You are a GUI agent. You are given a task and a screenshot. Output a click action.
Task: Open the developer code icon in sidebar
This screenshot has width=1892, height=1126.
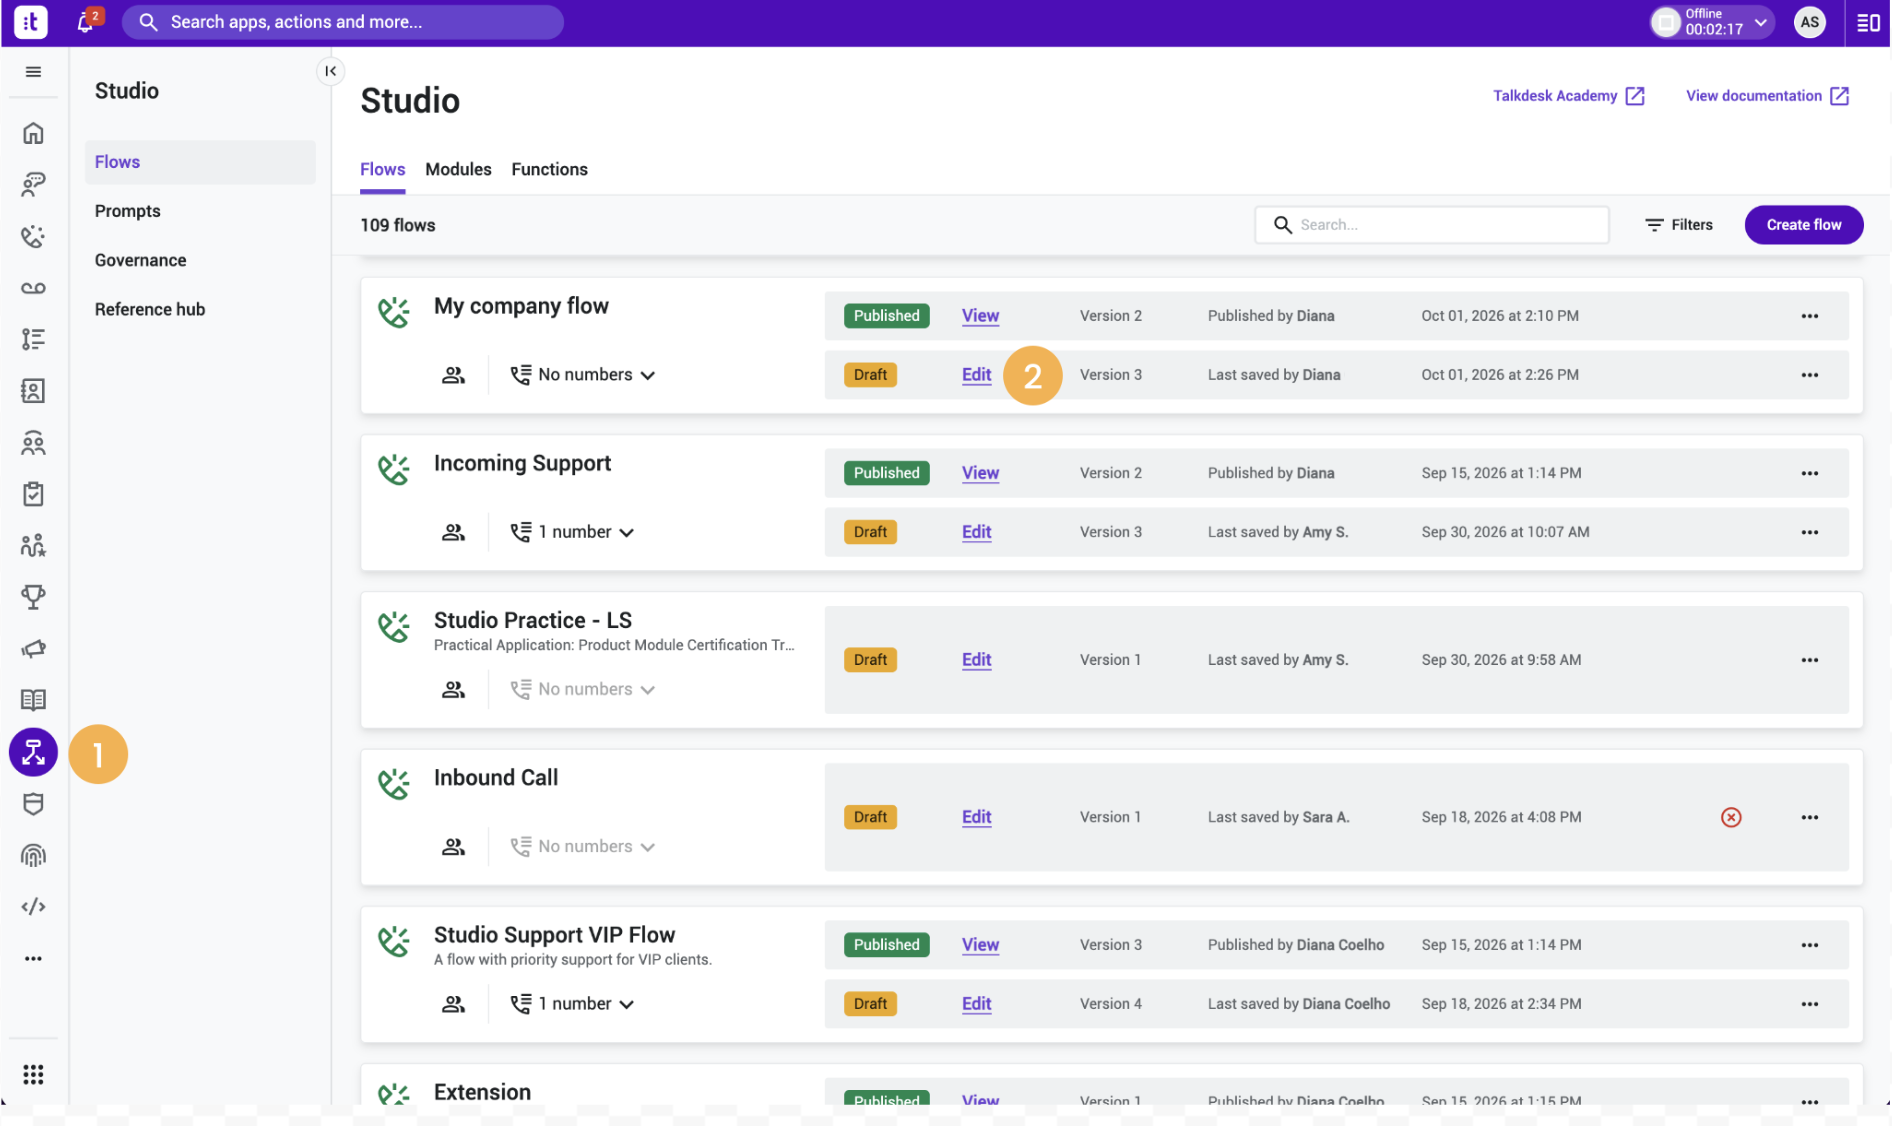[33, 906]
